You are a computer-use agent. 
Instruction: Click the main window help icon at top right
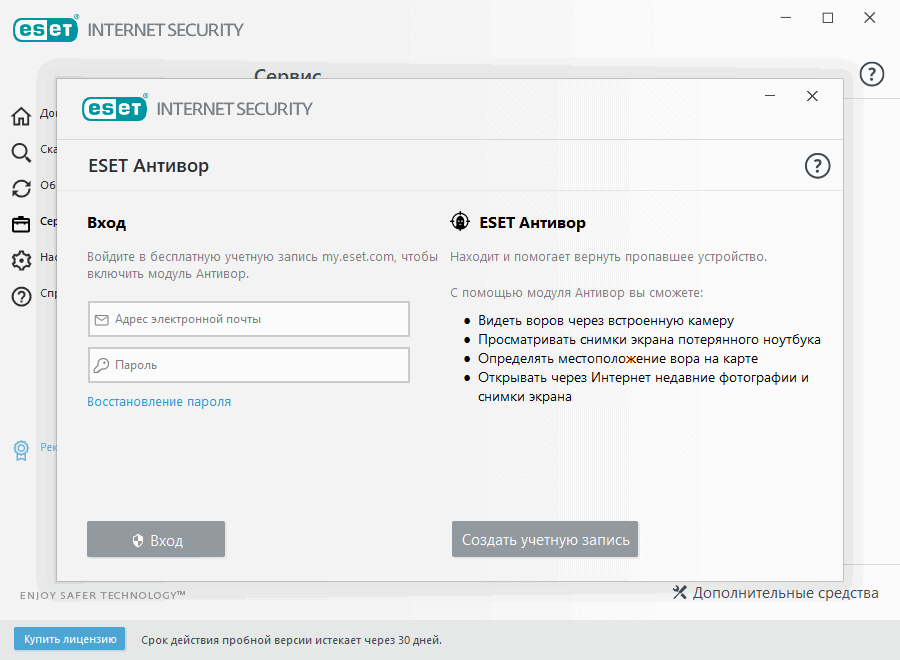point(872,74)
